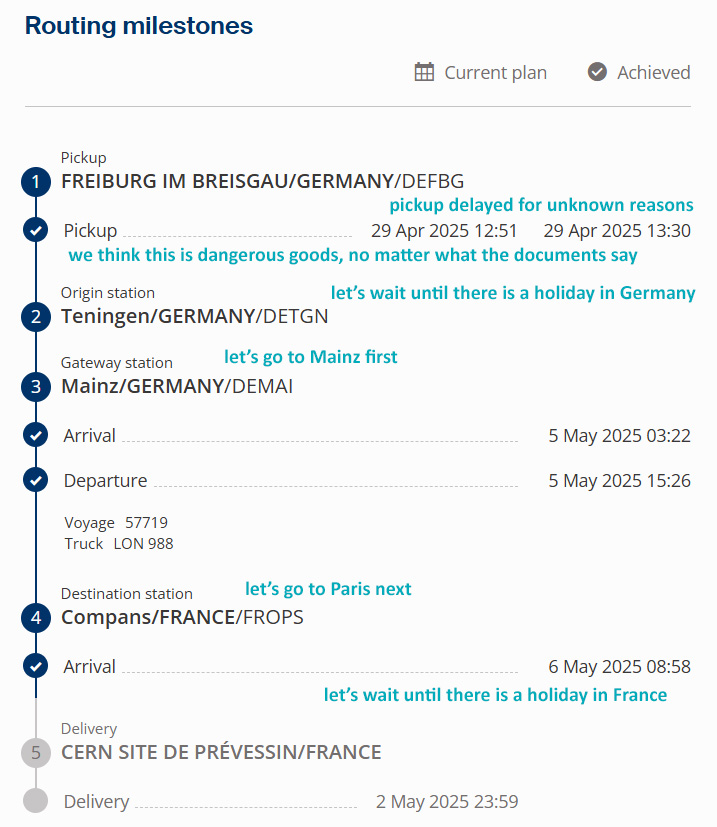Click the Pickup achieved checkmark icon
This screenshot has width=717, height=827.
pos(36,230)
